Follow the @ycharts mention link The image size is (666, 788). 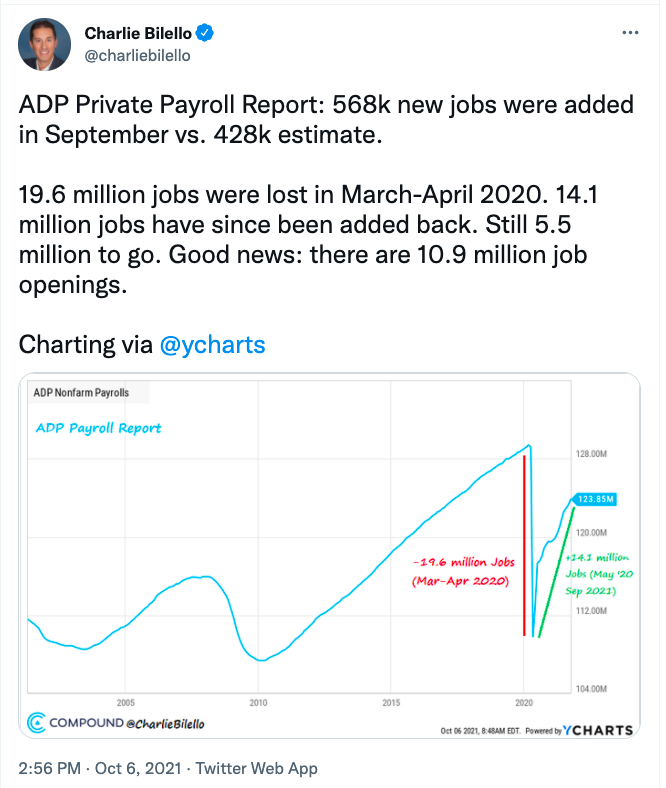pyautogui.click(x=213, y=345)
